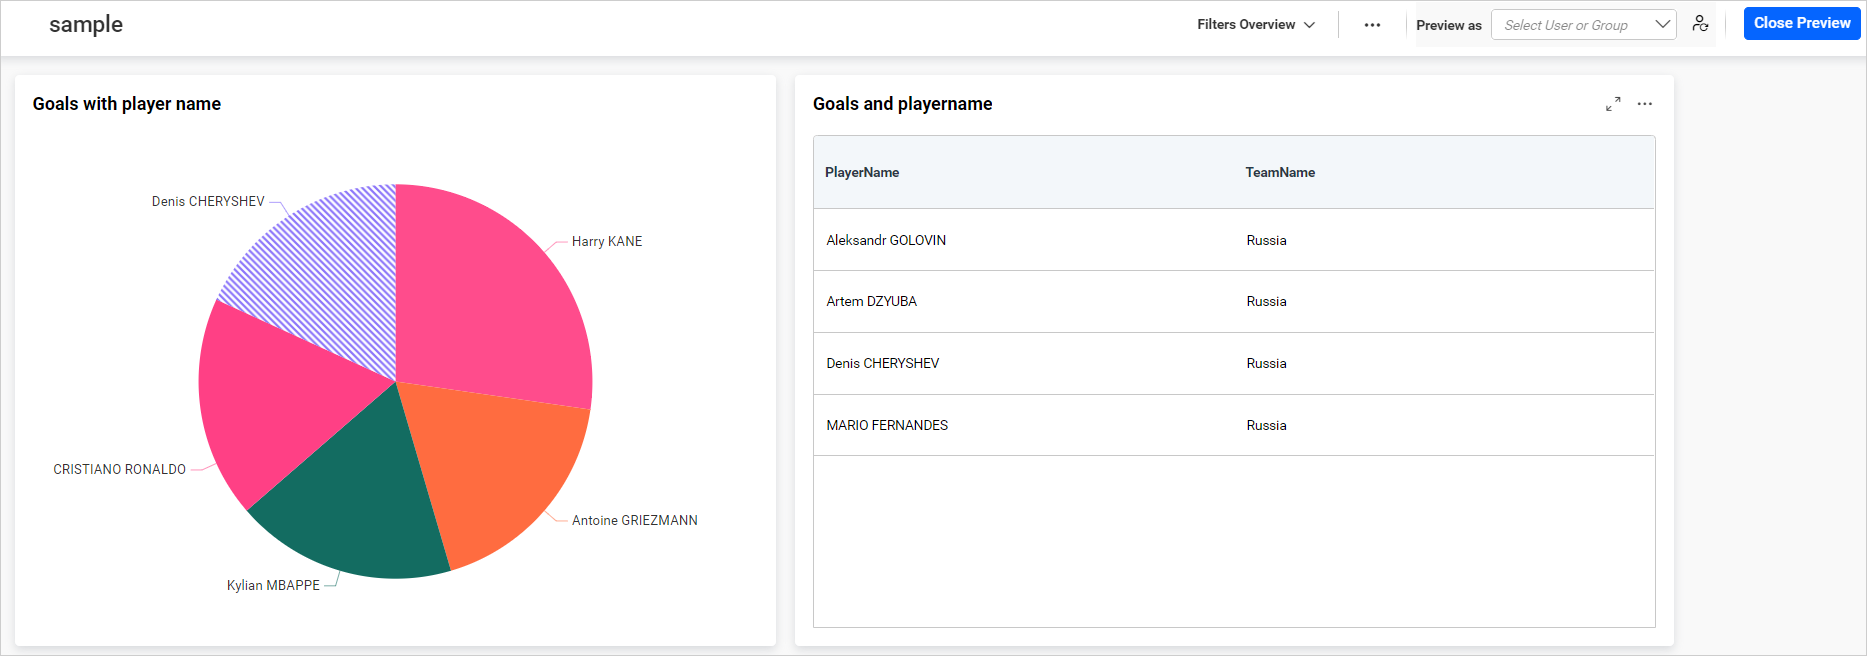The image size is (1867, 656).
Task: Click the sample dashboard title
Action: (x=86, y=25)
